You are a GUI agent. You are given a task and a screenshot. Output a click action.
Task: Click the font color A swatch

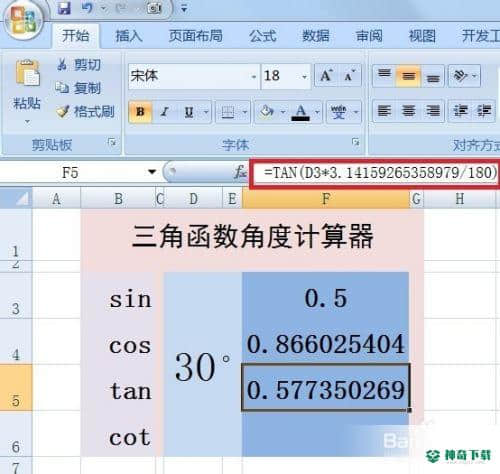pyautogui.click(x=301, y=112)
